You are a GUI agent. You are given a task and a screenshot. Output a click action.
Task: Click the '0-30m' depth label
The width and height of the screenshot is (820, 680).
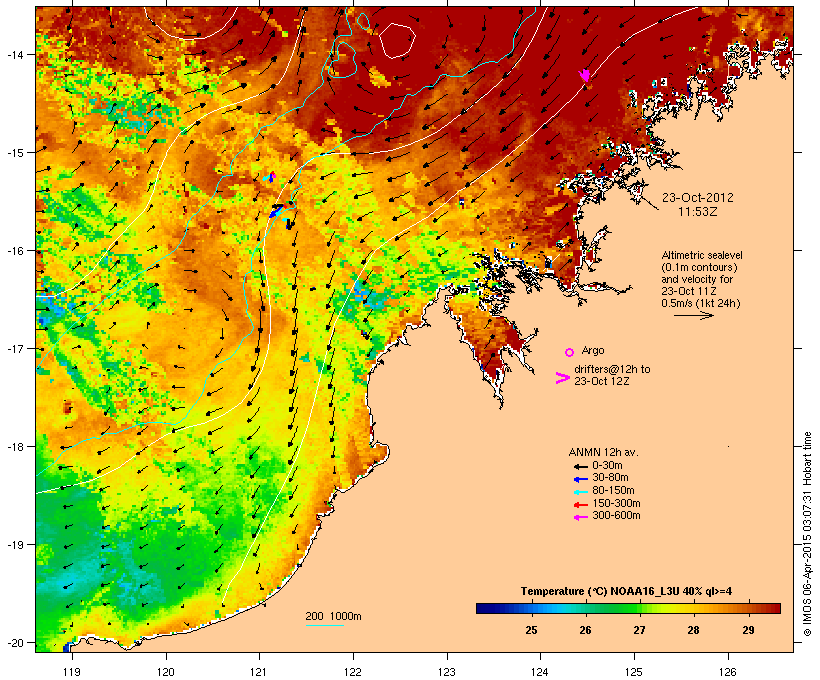click(x=607, y=466)
